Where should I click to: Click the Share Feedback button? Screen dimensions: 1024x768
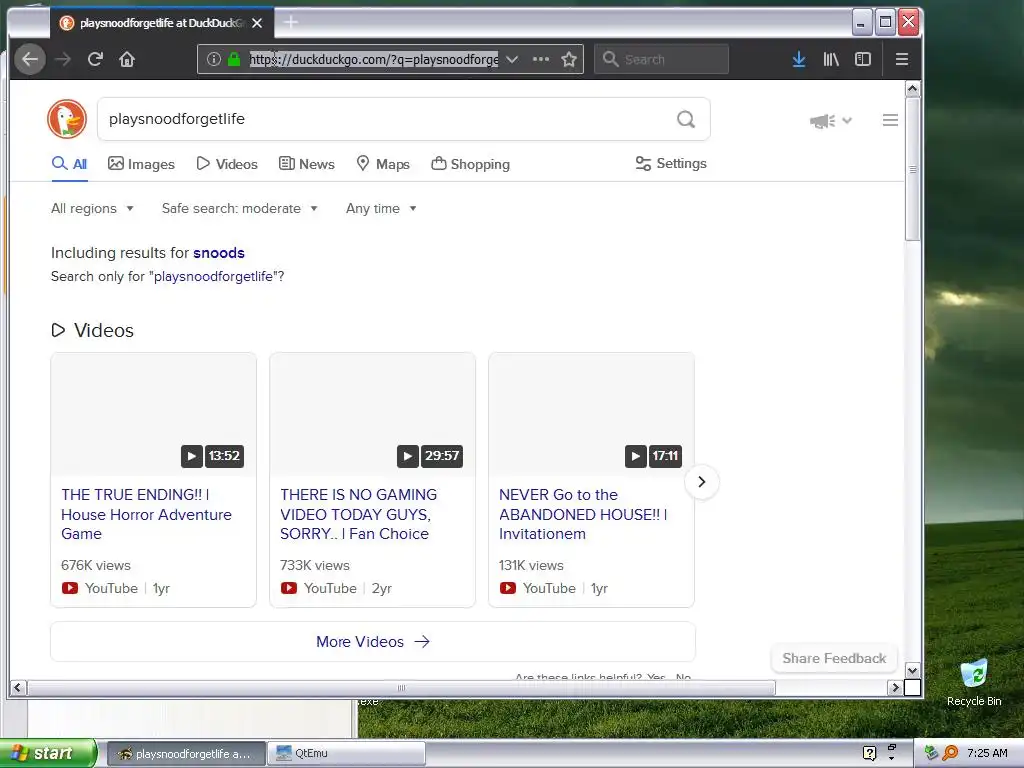(834, 658)
